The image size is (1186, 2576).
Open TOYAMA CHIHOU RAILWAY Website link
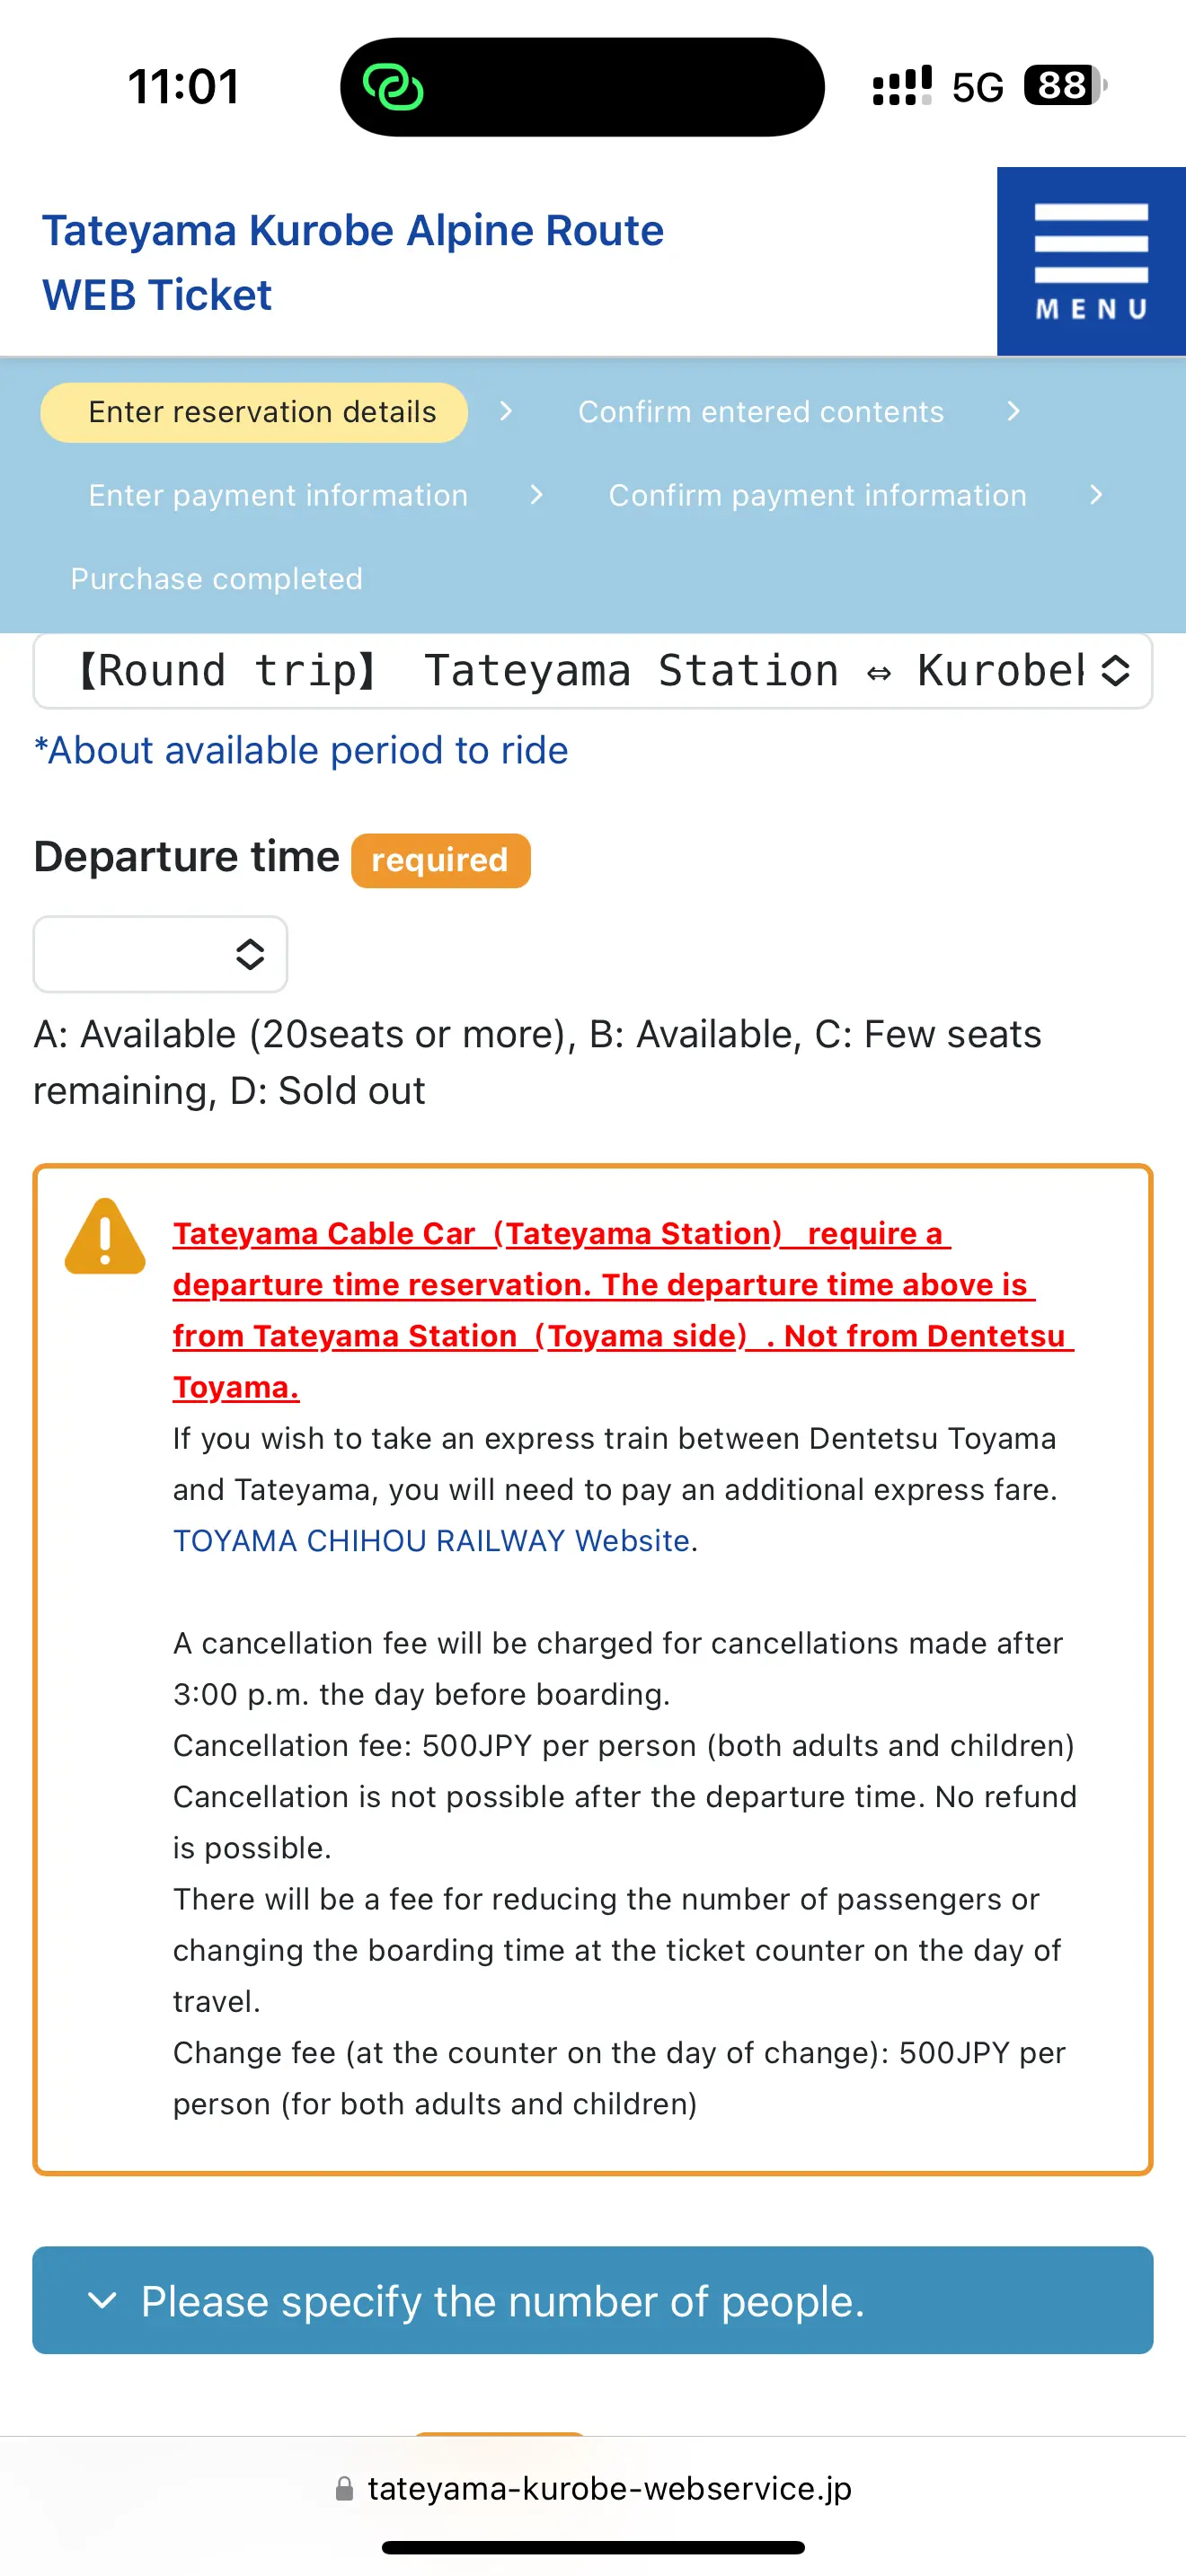point(431,1540)
